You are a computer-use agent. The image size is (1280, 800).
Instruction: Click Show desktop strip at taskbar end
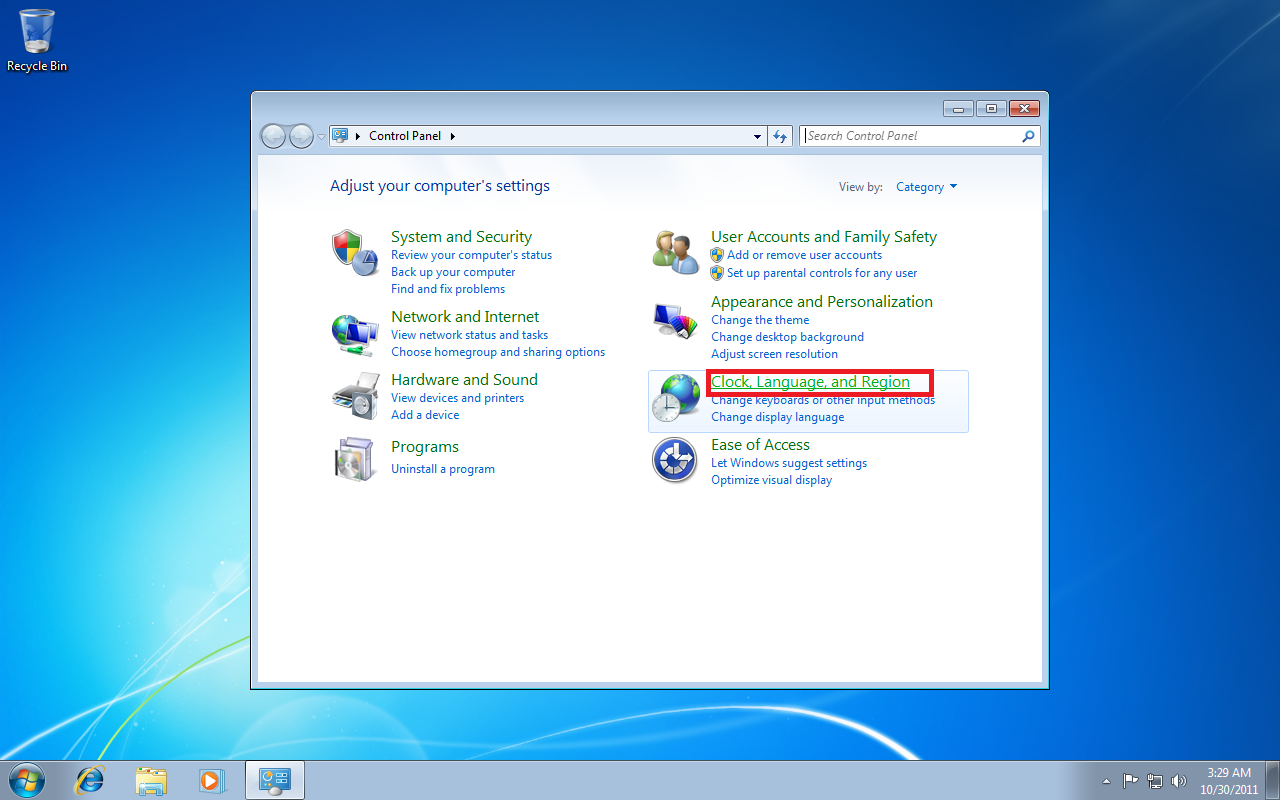[1272, 780]
